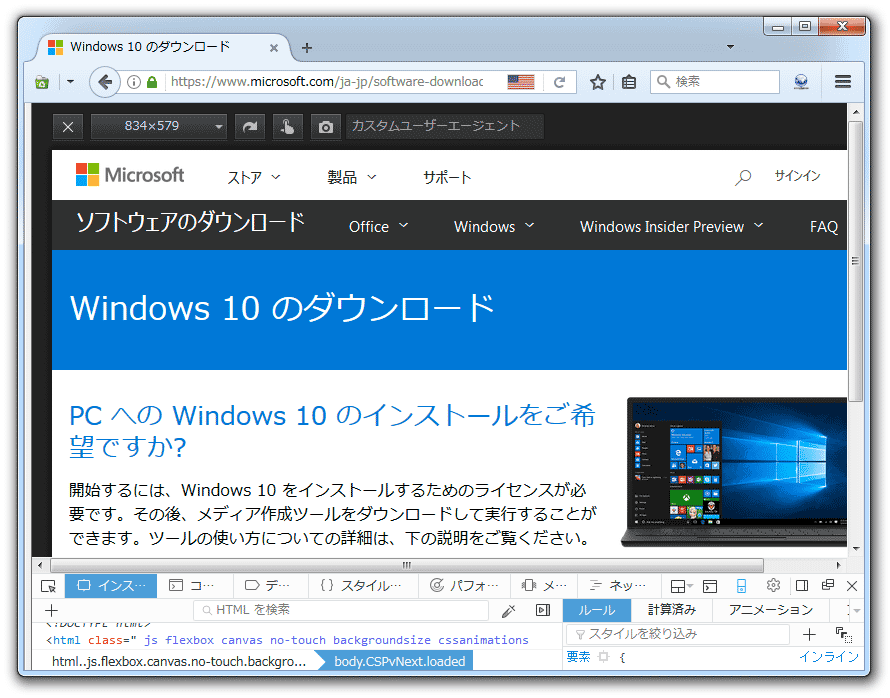Click the URL address field

click(x=327, y=82)
